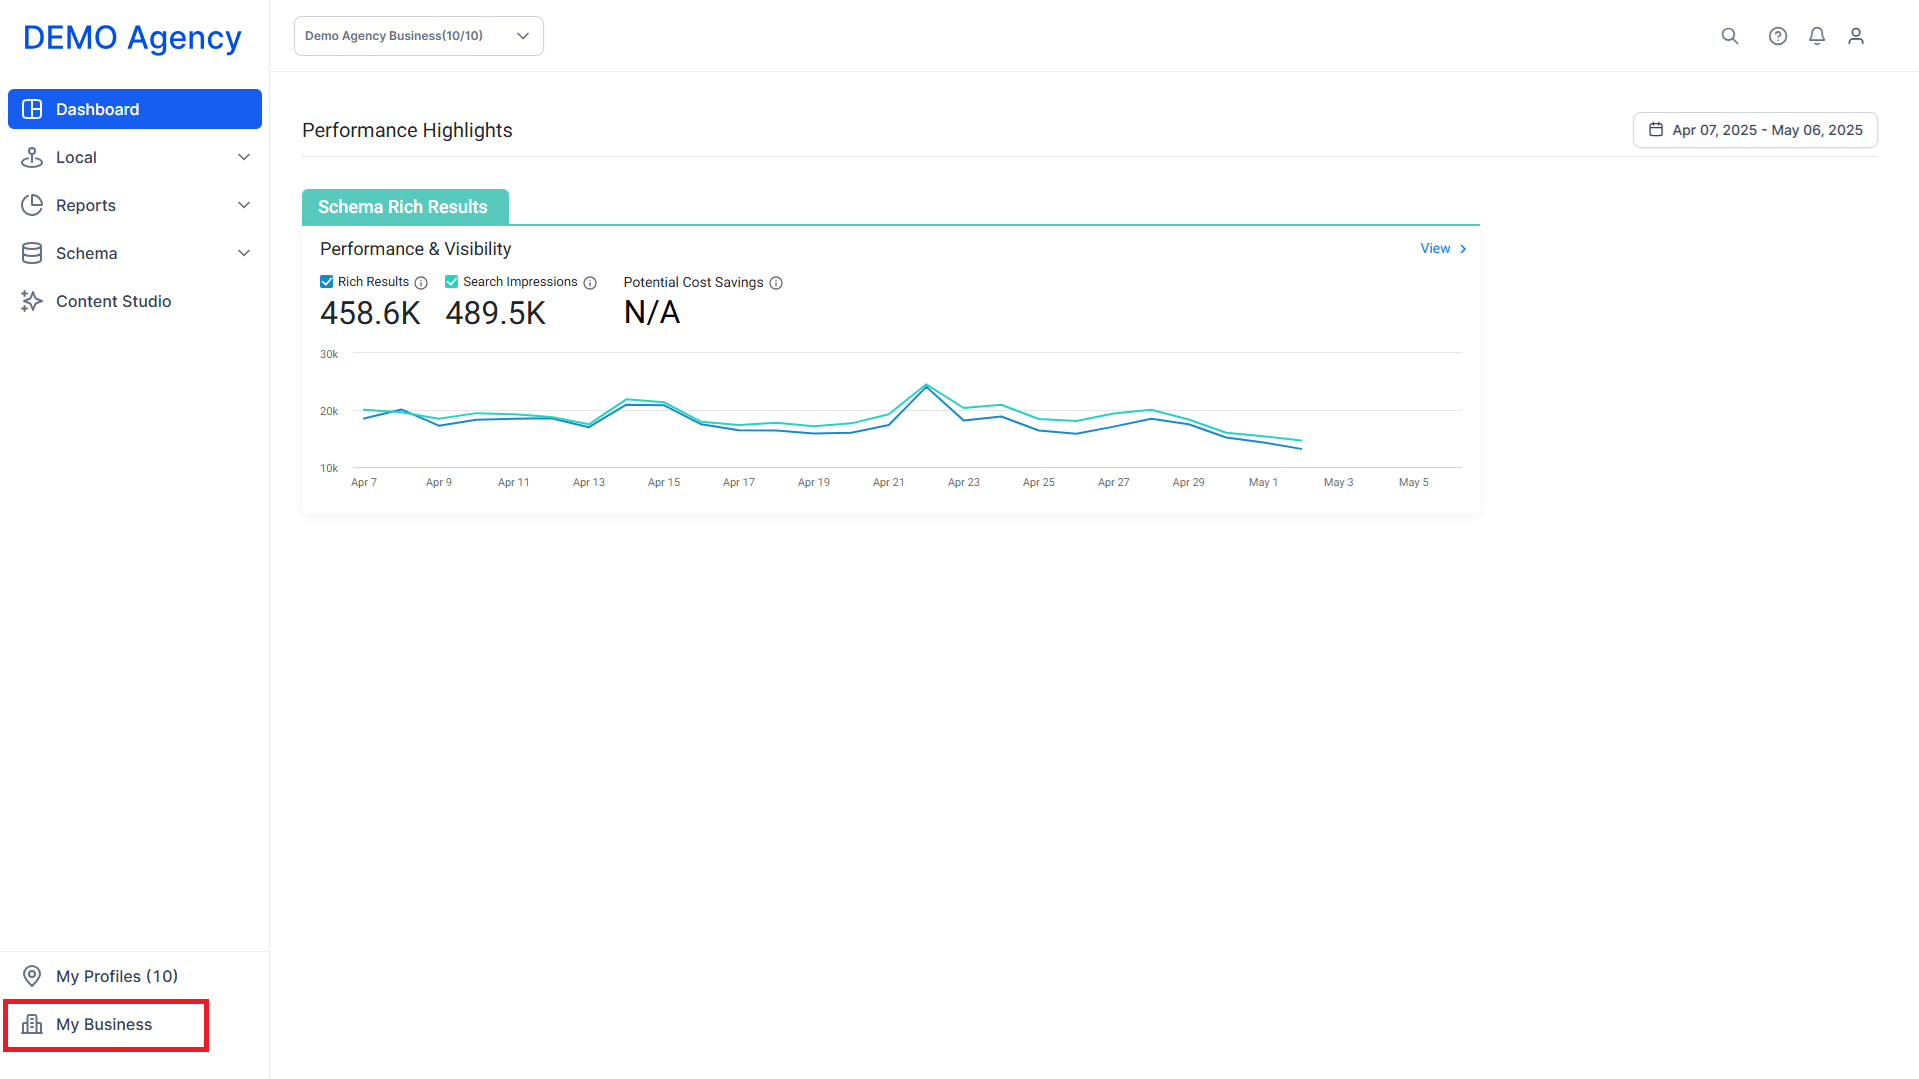Select the Dashboard menu item

[135, 109]
